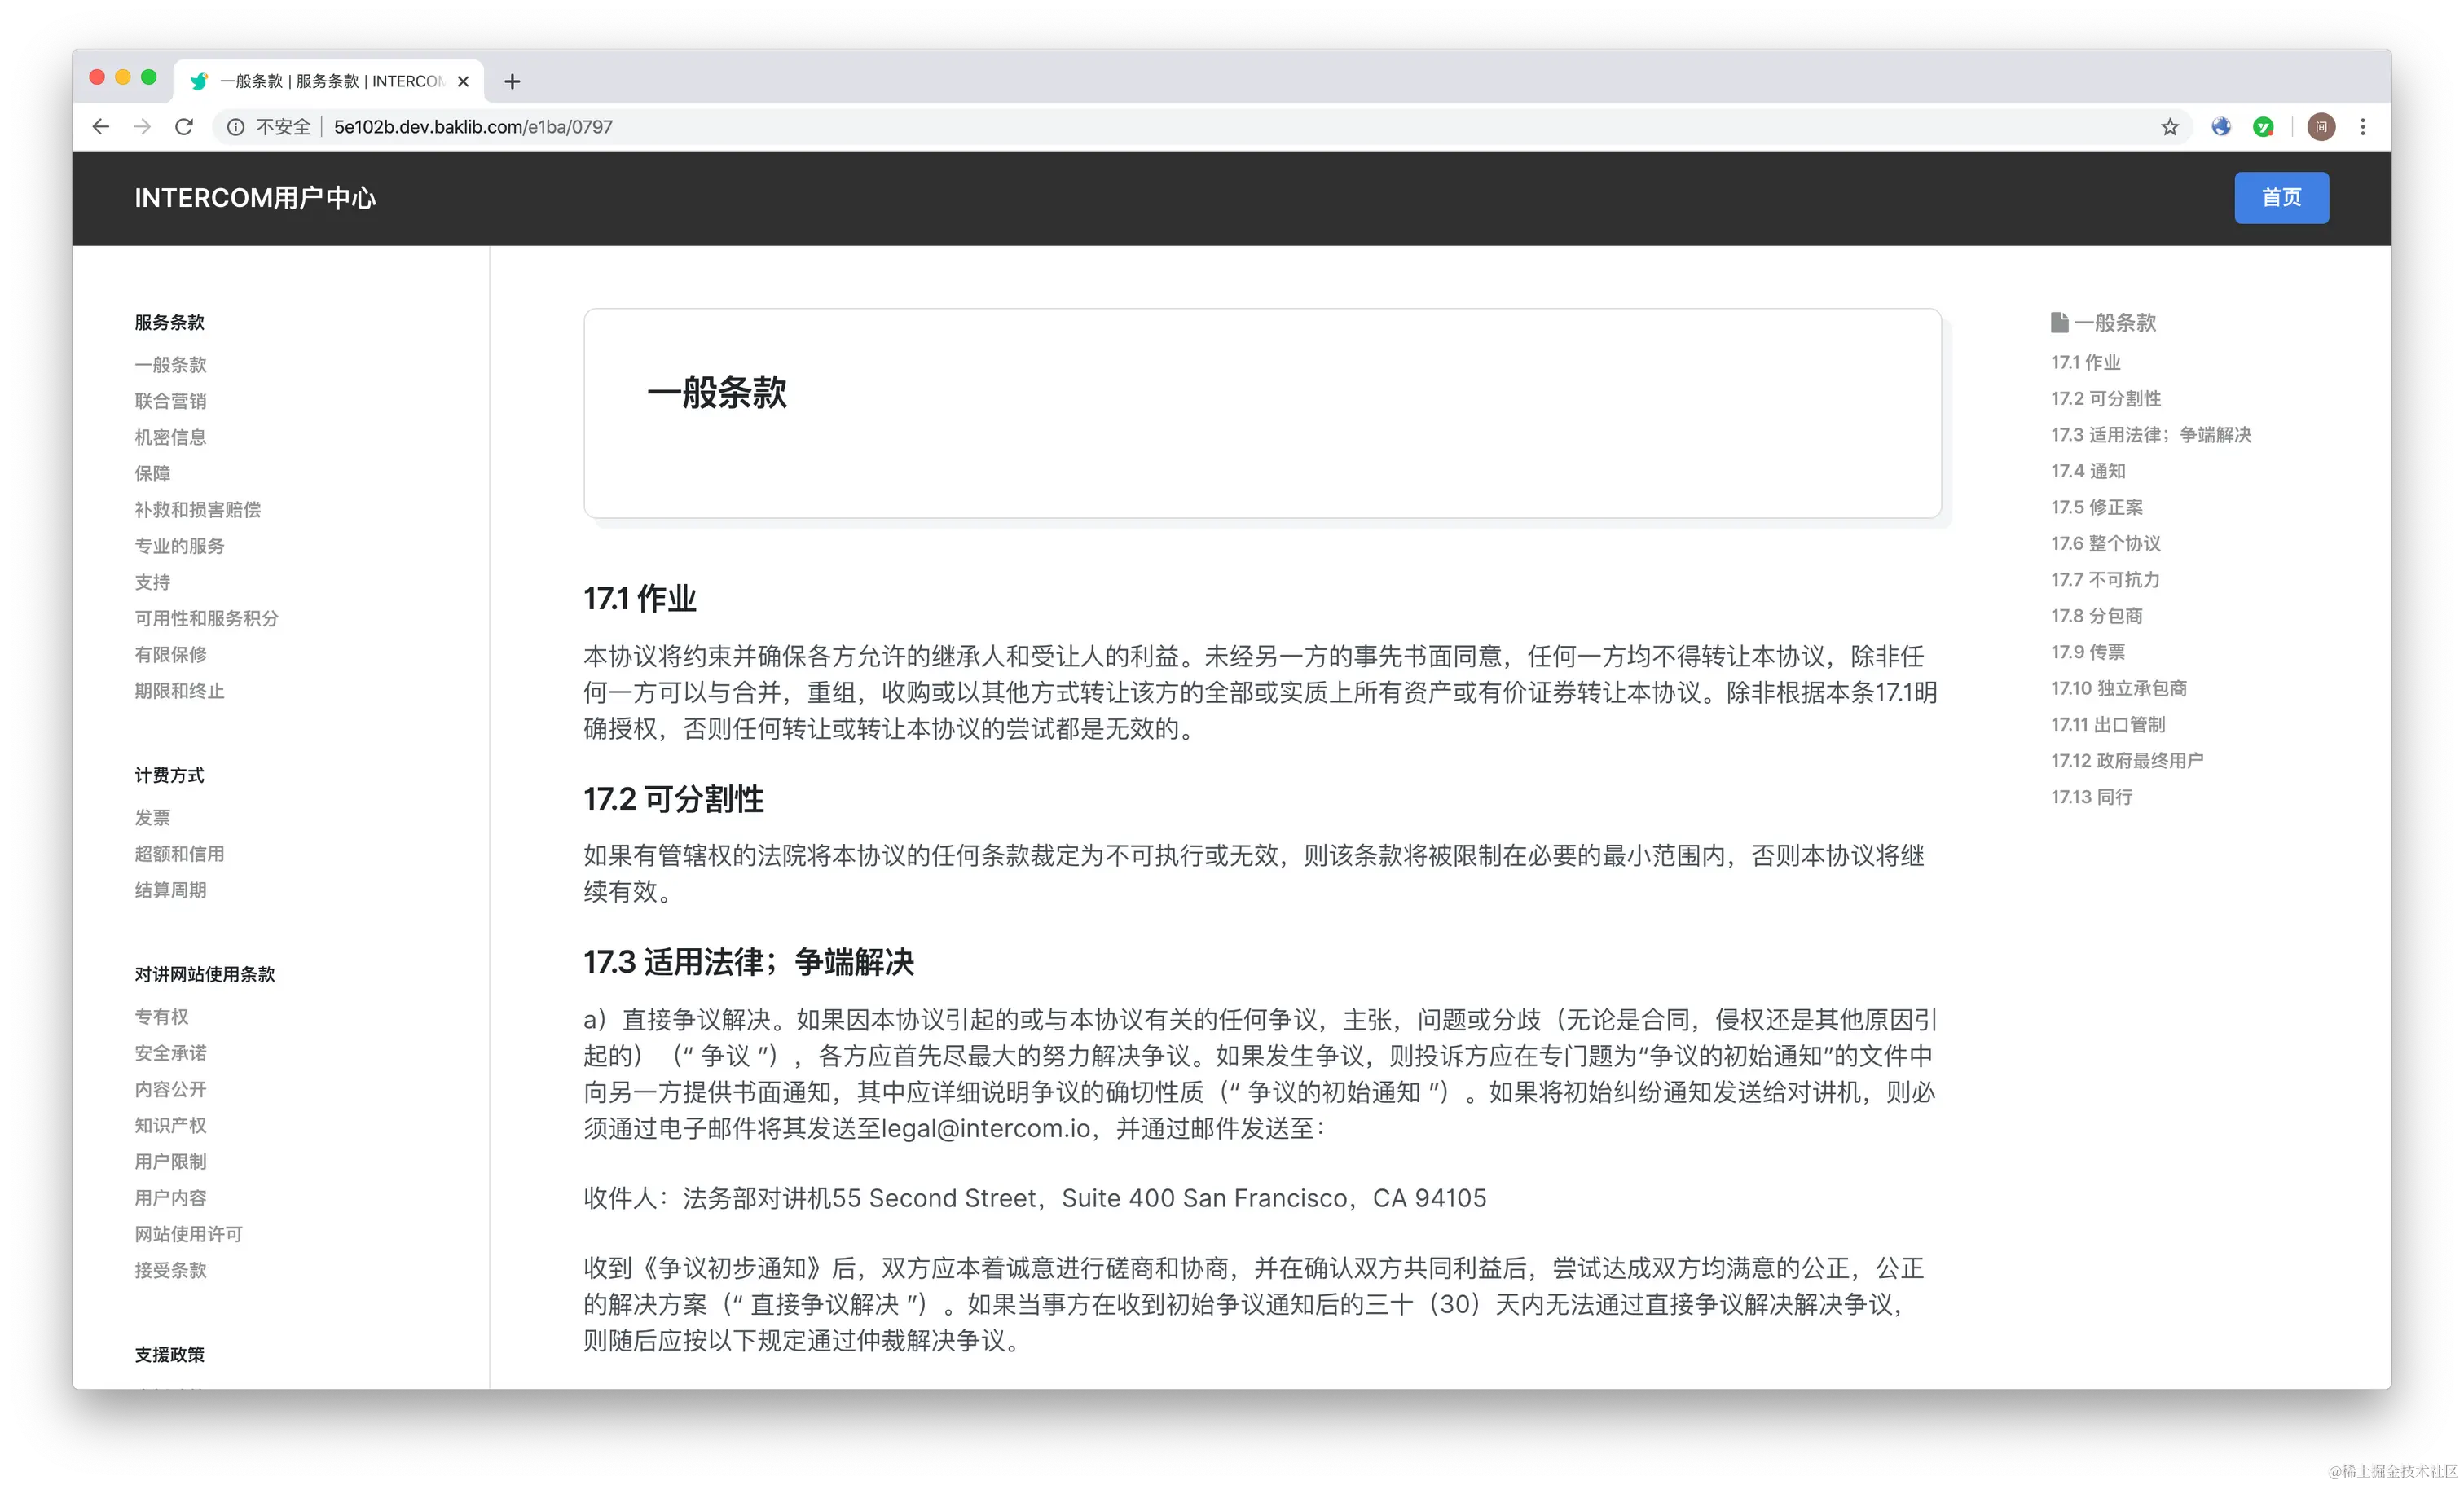Click the browser back arrow
Viewport: 2464px width, 1485px height.
pos(101,127)
